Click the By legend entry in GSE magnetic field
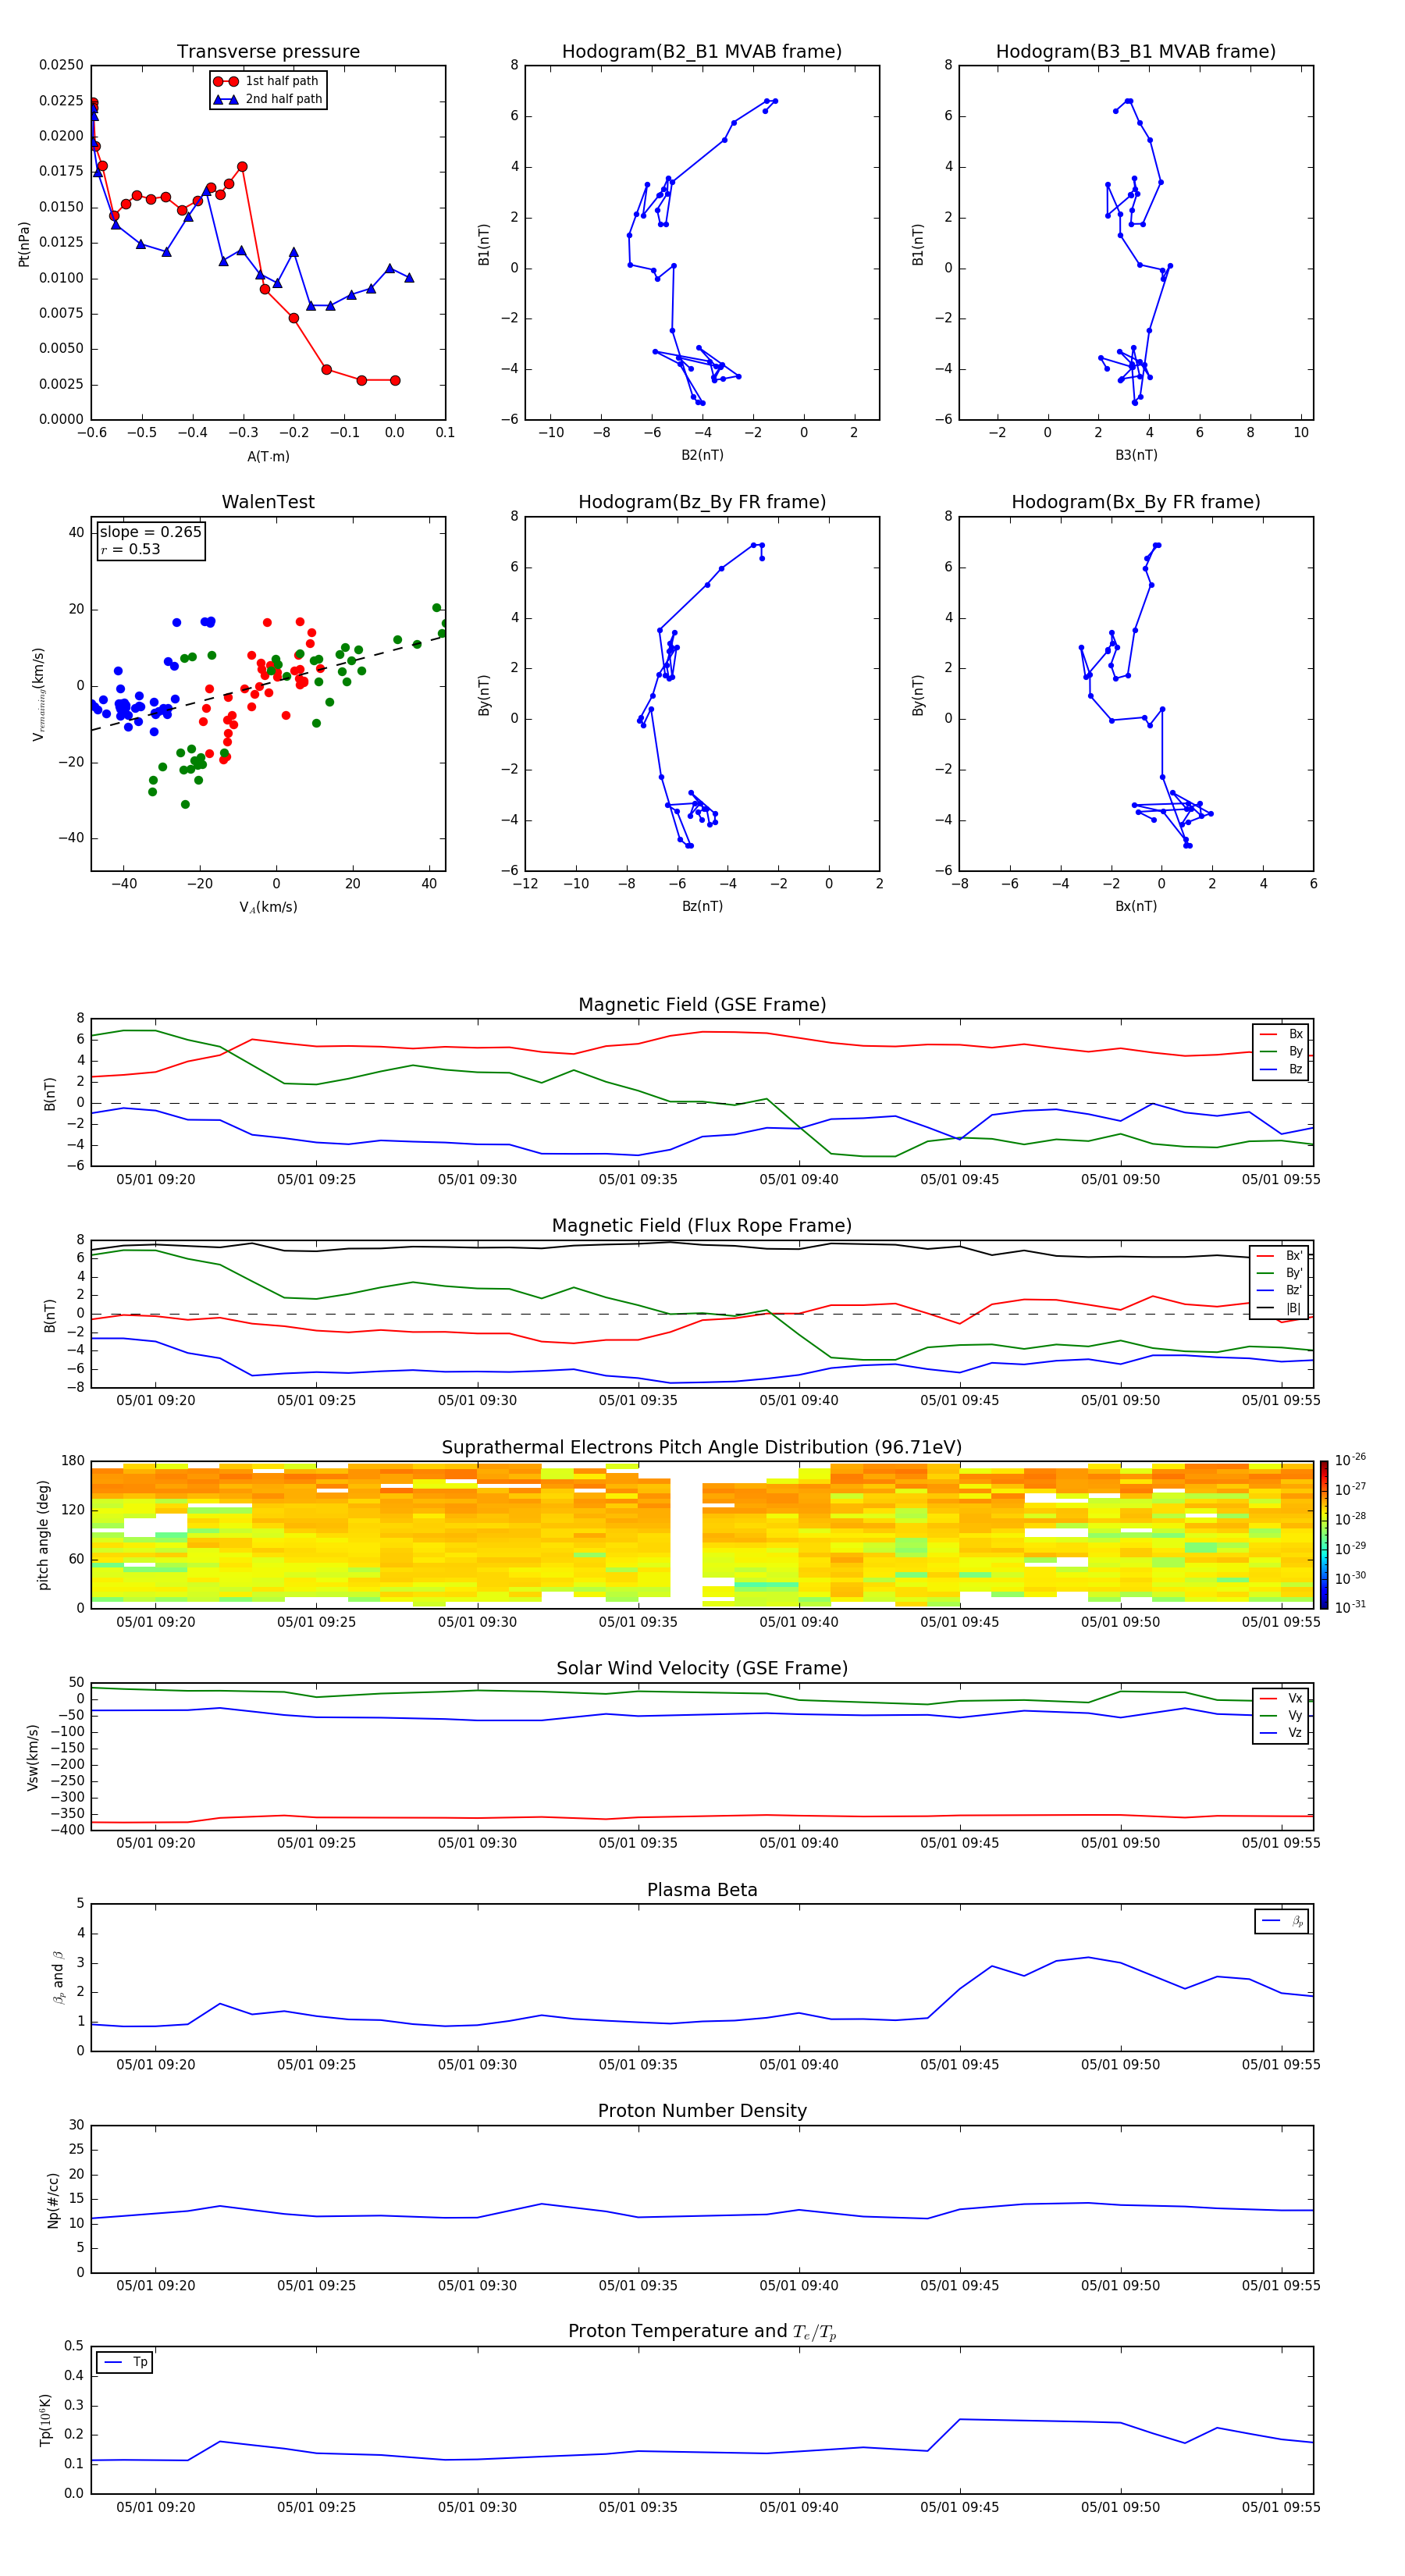 1282,1051
